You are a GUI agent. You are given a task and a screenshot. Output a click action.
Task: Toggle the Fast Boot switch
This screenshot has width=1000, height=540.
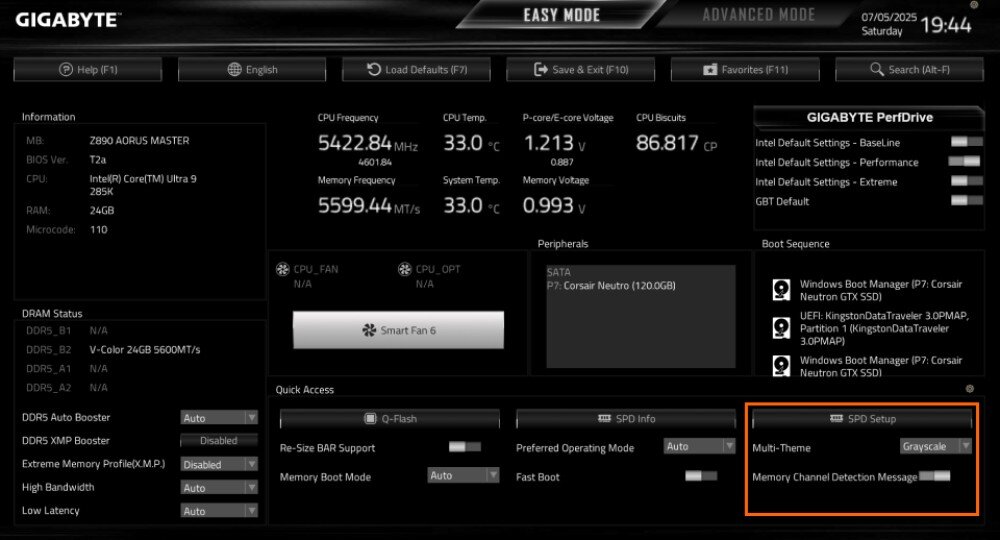[701, 476]
